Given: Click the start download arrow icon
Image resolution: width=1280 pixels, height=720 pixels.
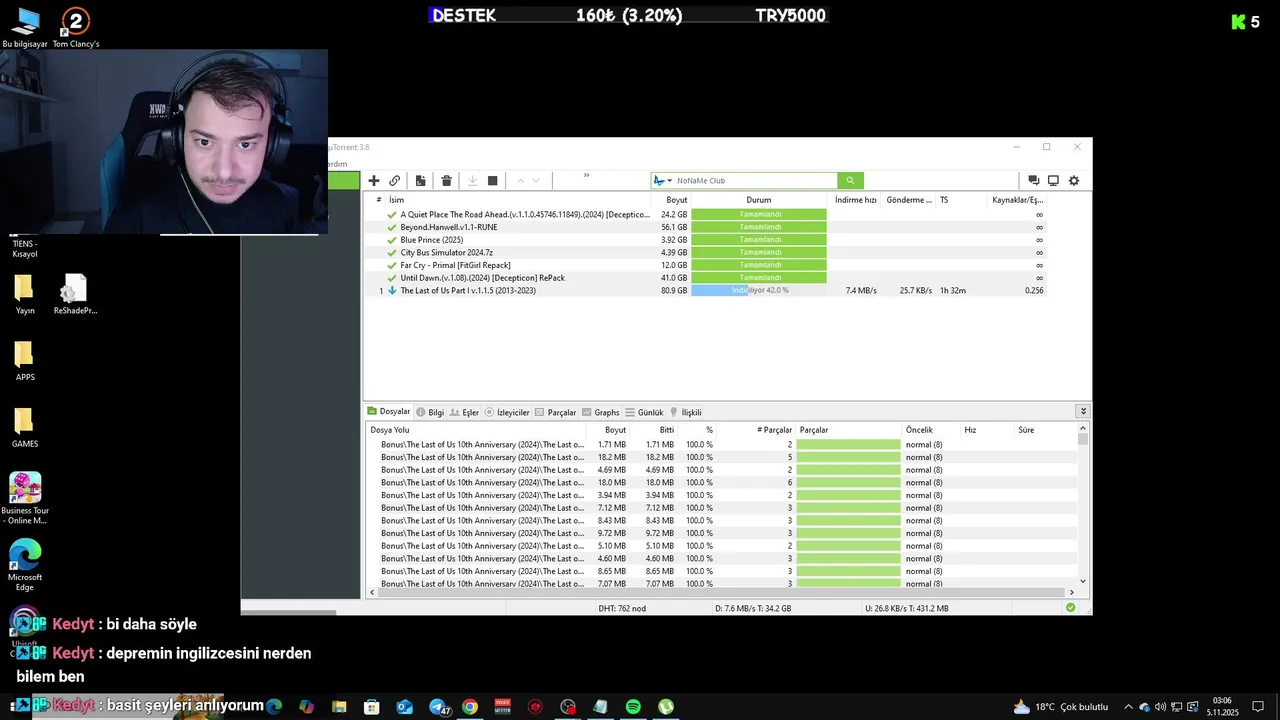Looking at the screenshot, I should [473, 181].
